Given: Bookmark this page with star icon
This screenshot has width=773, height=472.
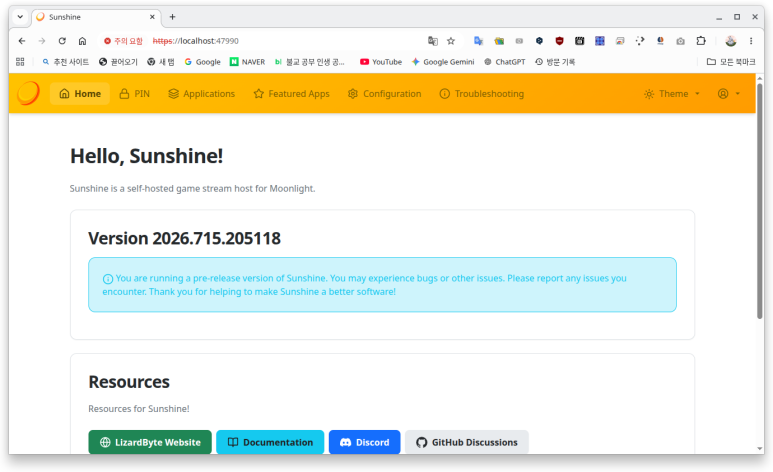Looking at the screenshot, I should 451,41.
